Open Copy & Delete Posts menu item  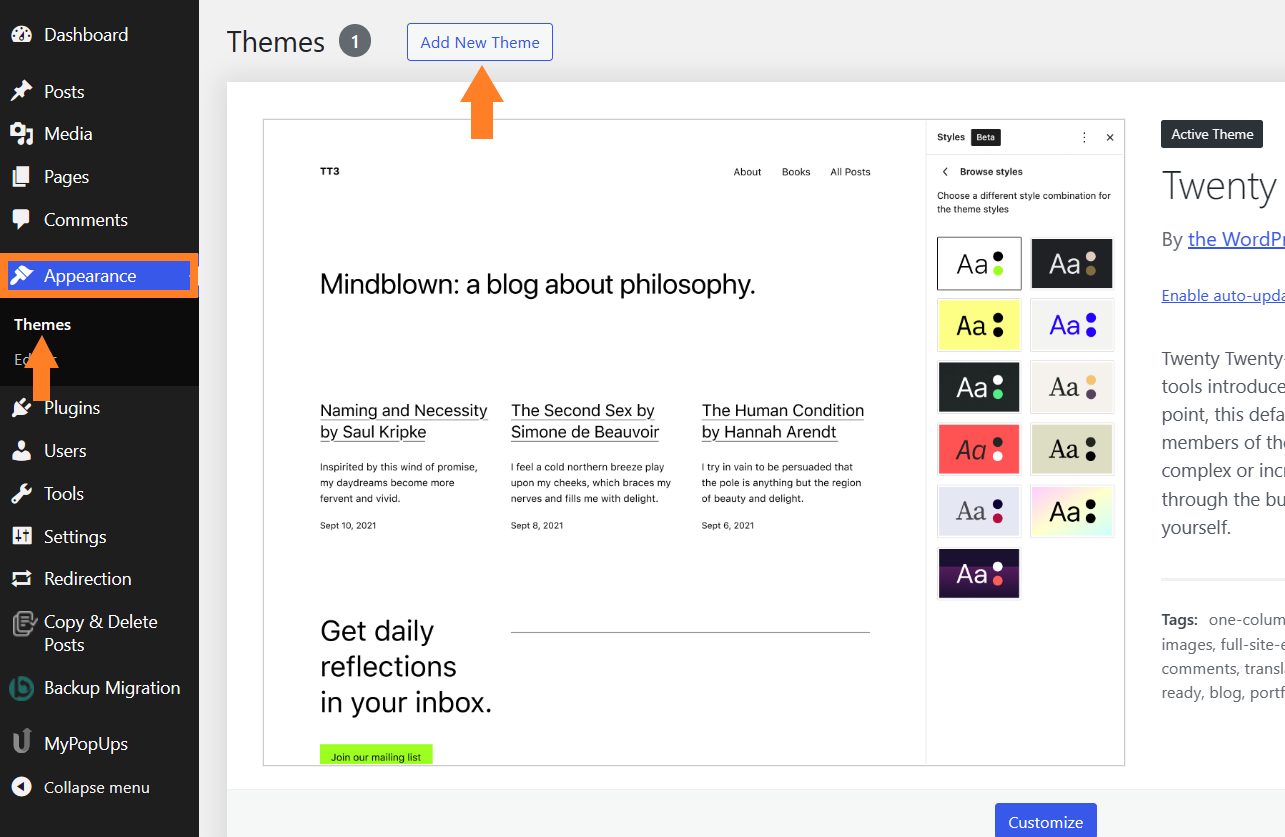pos(99,633)
